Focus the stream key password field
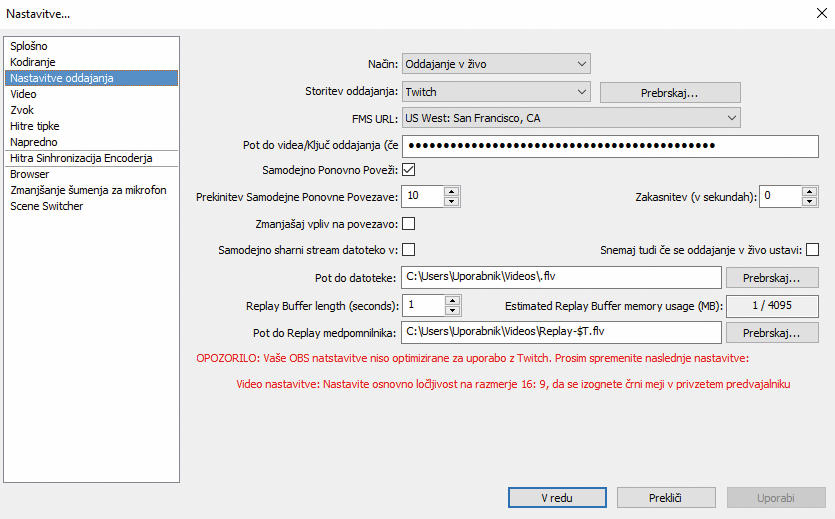Image resolution: width=835 pixels, height=519 pixels. point(610,146)
